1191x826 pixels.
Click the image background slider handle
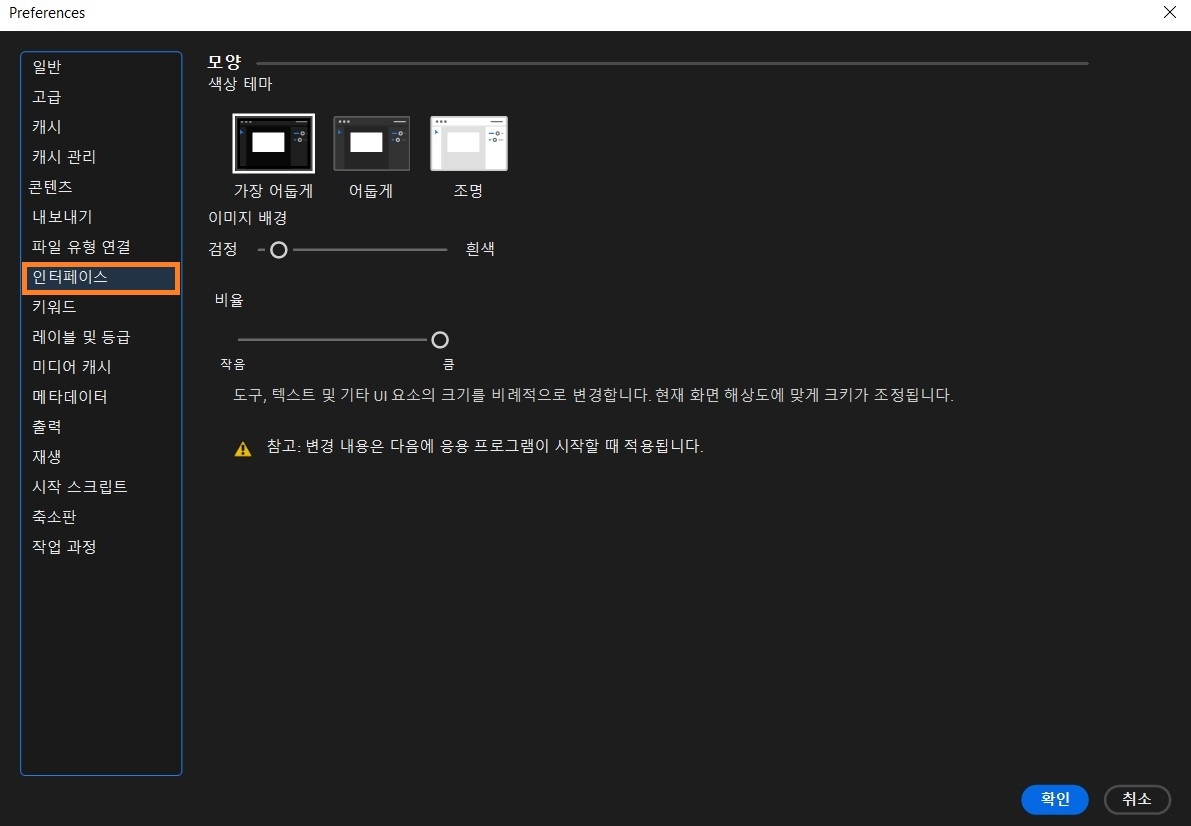pos(278,249)
